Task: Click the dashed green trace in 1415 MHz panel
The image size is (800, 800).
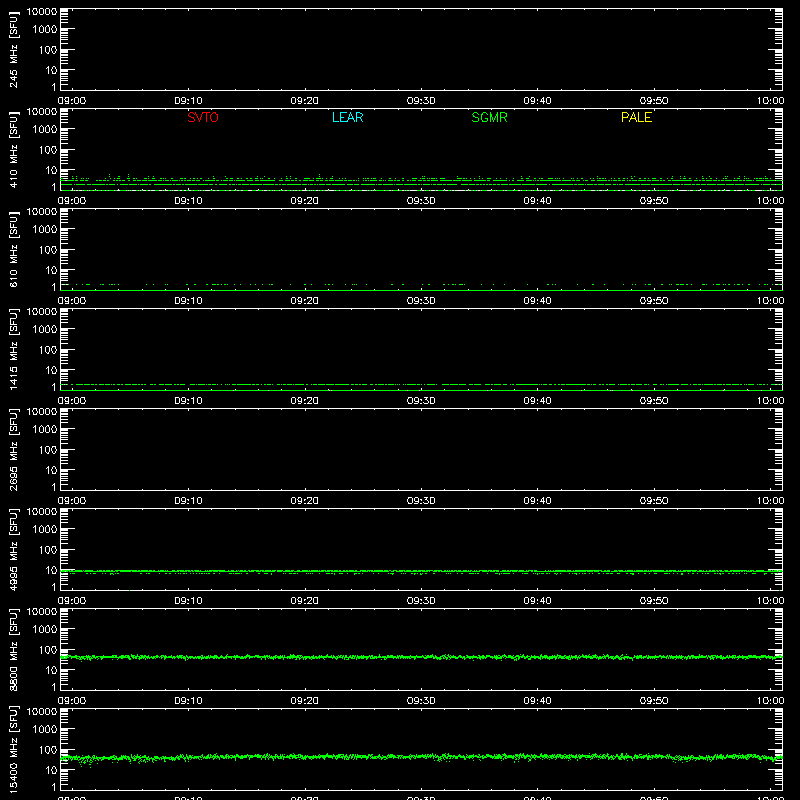Action: pos(421,384)
